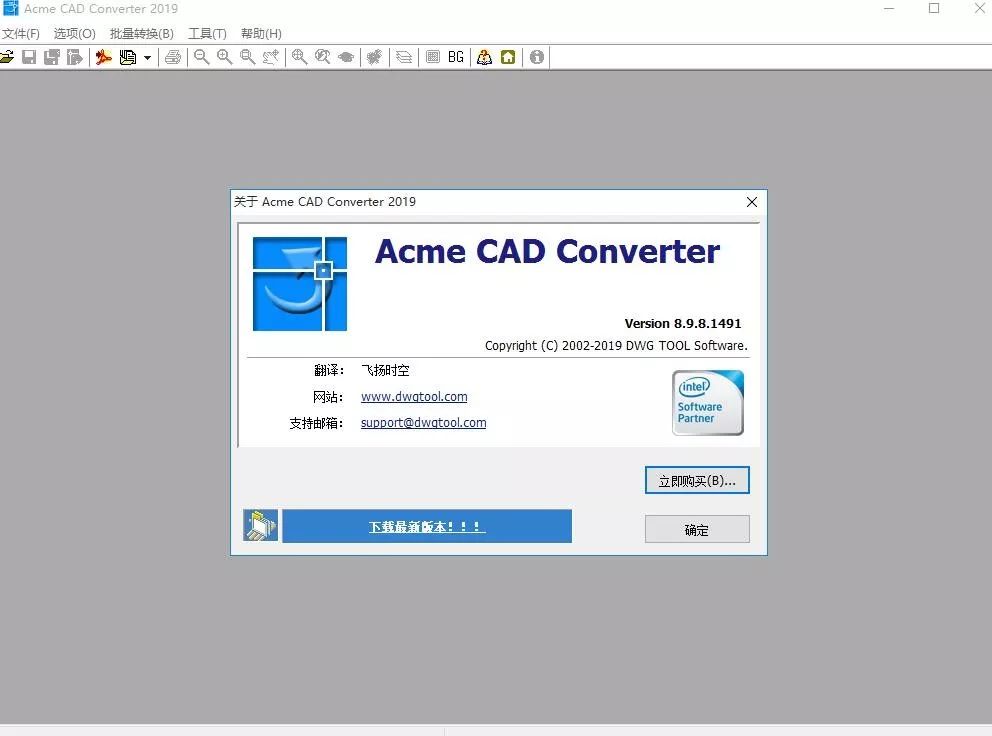Visit homepage via the green Home icon
Image resolution: width=992 pixels, height=736 pixels.
(x=508, y=57)
